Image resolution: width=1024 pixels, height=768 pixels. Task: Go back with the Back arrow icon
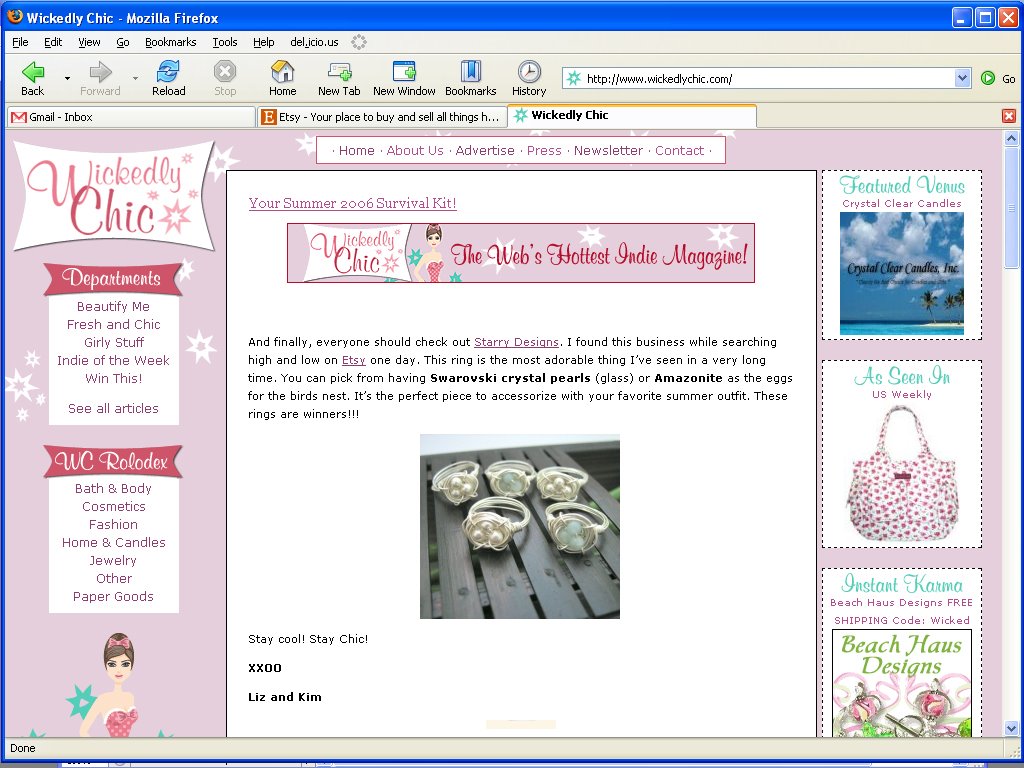point(33,72)
